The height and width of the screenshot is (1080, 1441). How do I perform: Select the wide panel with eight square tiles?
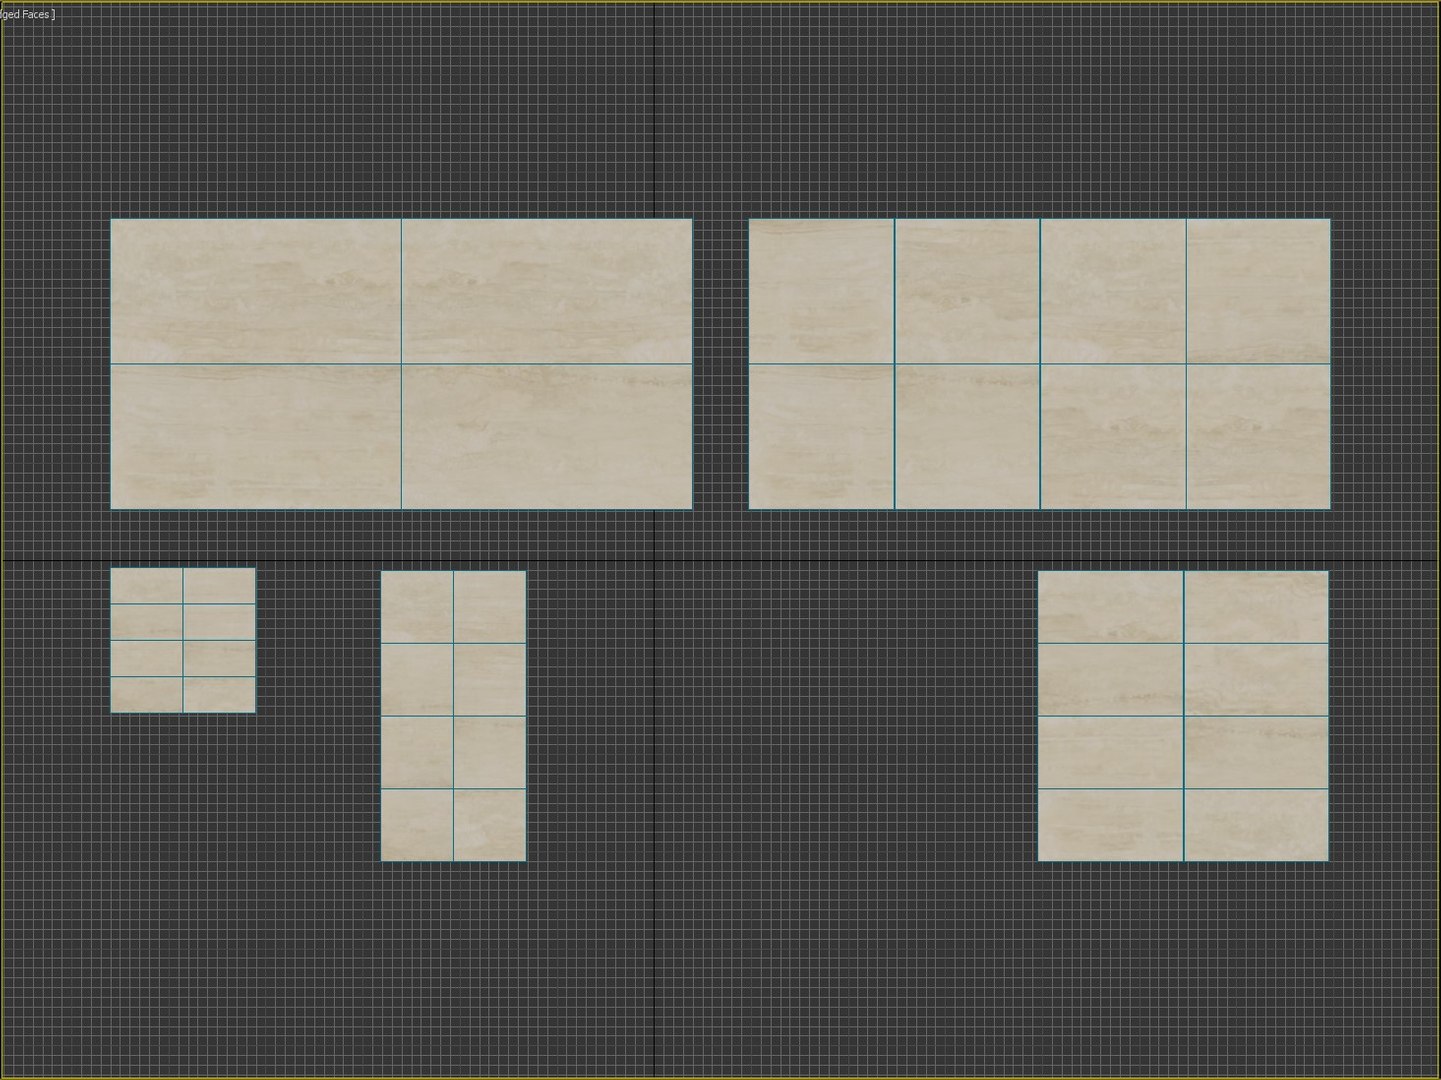[x=1040, y=364]
